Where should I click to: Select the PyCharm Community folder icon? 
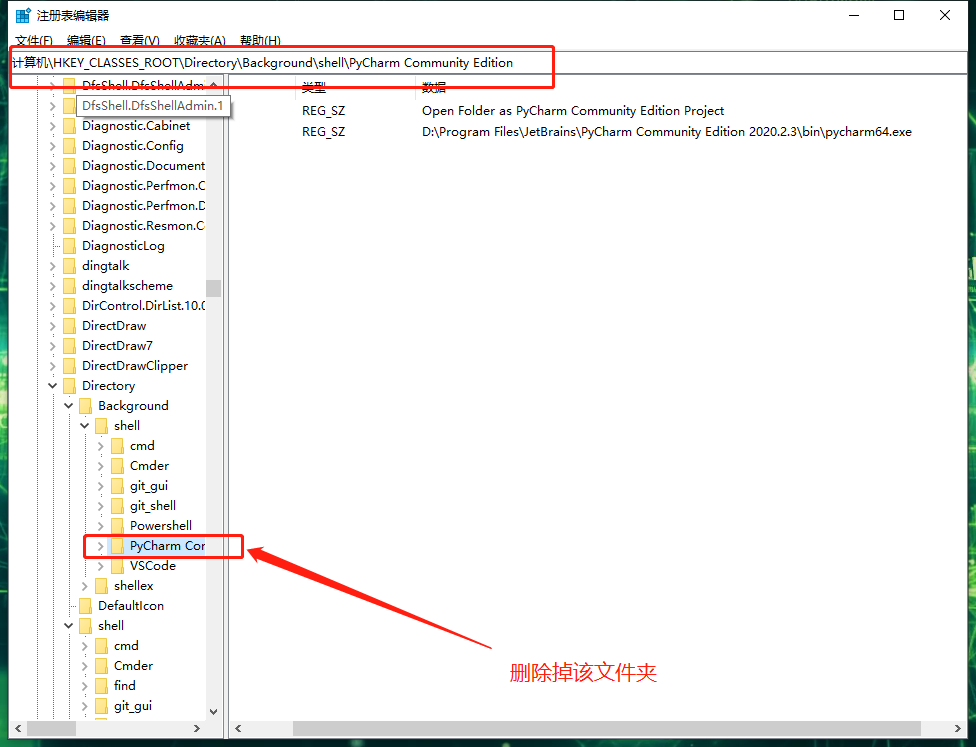click(x=117, y=546)
